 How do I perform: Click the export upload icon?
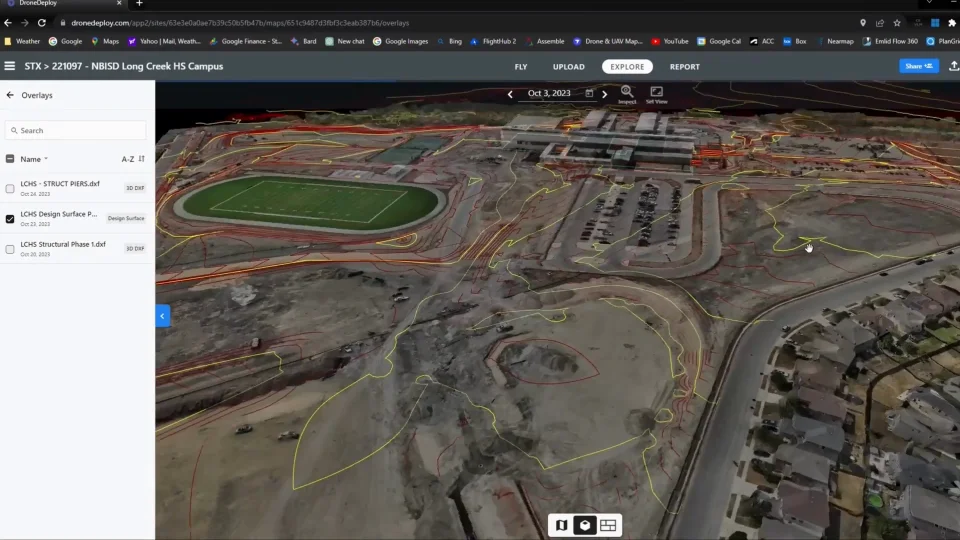(953, 66)
